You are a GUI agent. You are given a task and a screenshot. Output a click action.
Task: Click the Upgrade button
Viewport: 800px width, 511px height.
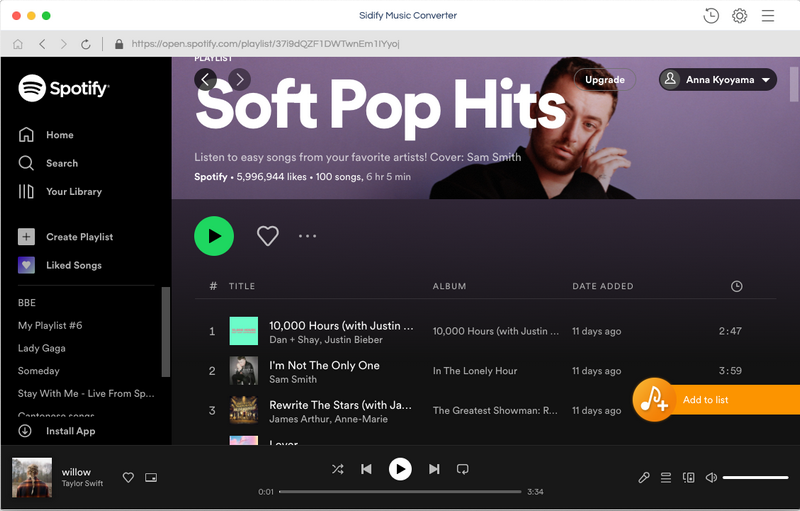point(605,80)
